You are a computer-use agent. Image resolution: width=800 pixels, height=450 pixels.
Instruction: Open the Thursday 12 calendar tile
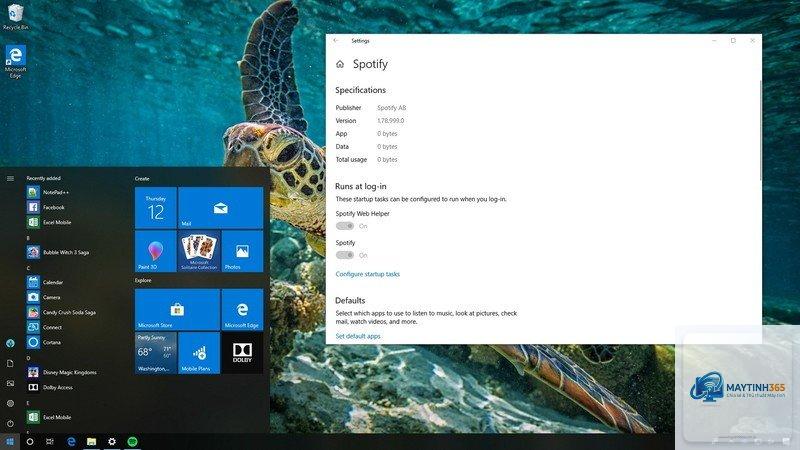(156, 208)
